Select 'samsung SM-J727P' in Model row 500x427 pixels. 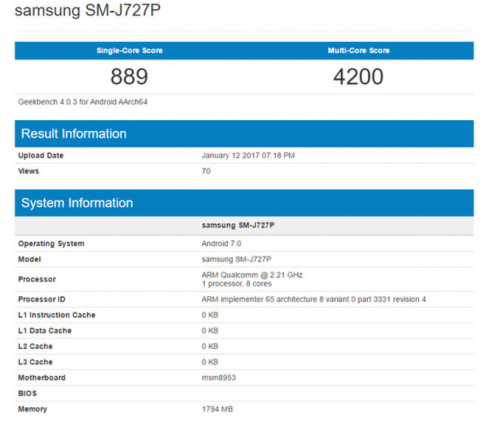(x=236, y=259)
